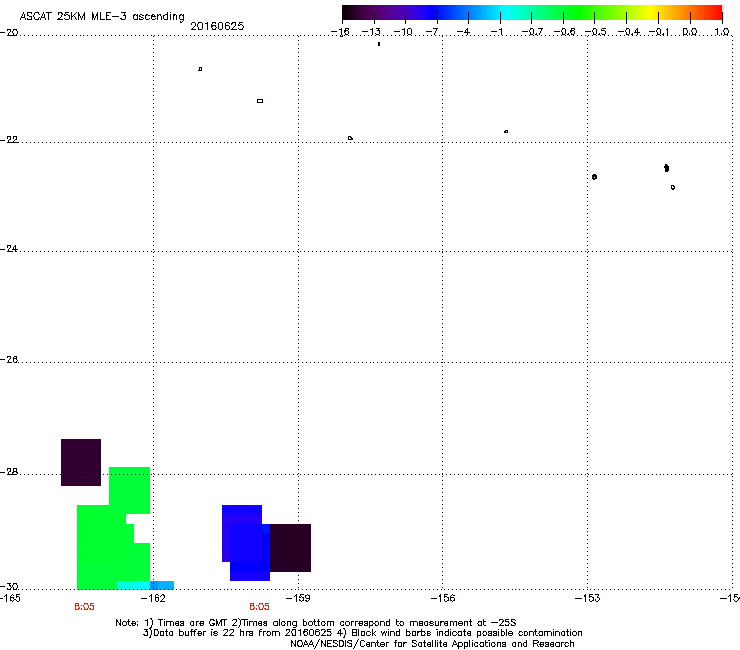
Task: Click the -28 latitude axis label
Action: pyautogui.click(x=9, y=472)
